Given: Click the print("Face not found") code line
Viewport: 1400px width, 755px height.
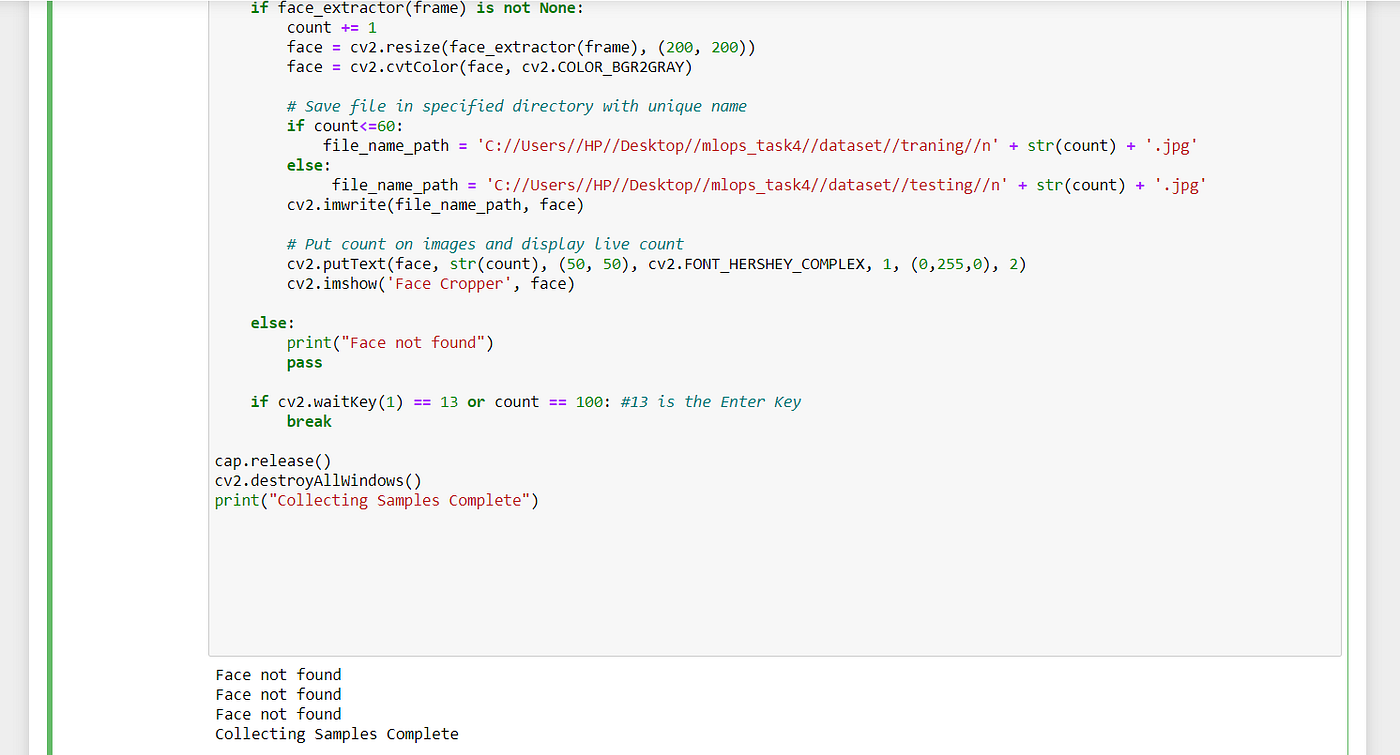Looking at the screenshot, I should (x=390, y=343).
